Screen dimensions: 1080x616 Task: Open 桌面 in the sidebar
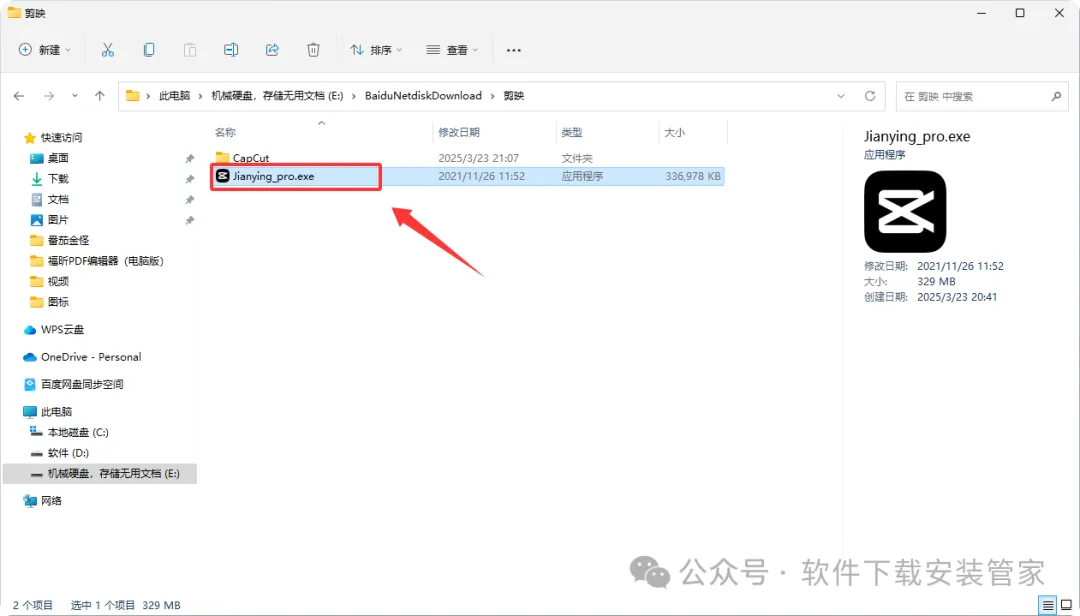58,158
